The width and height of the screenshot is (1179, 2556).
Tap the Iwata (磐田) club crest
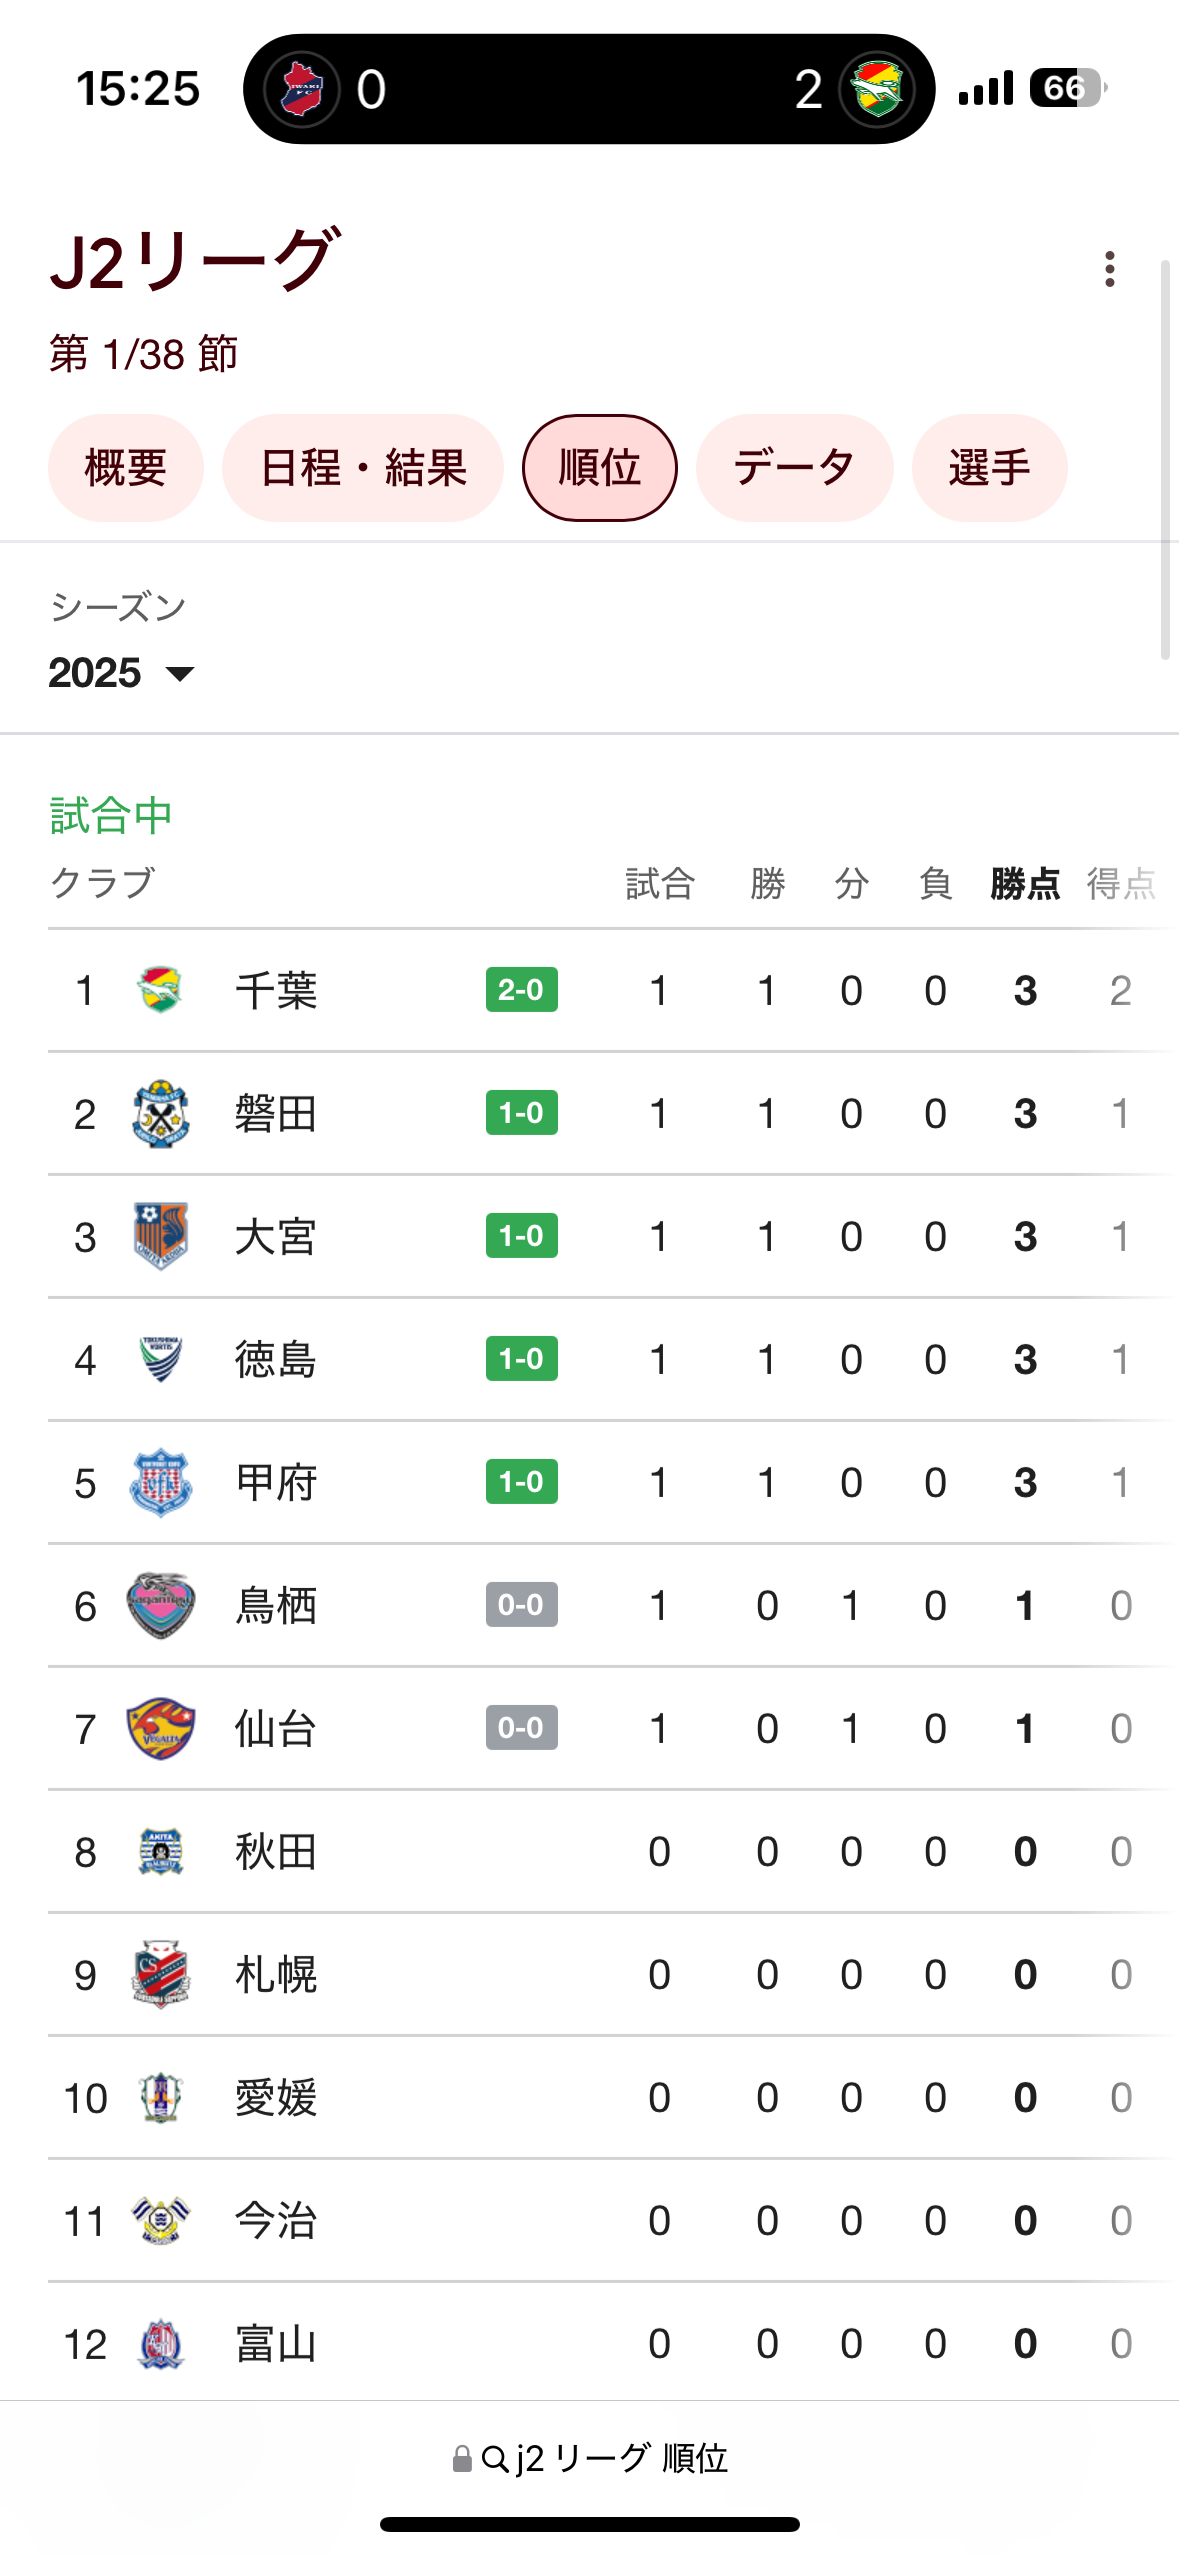(x=160, y=1113)
